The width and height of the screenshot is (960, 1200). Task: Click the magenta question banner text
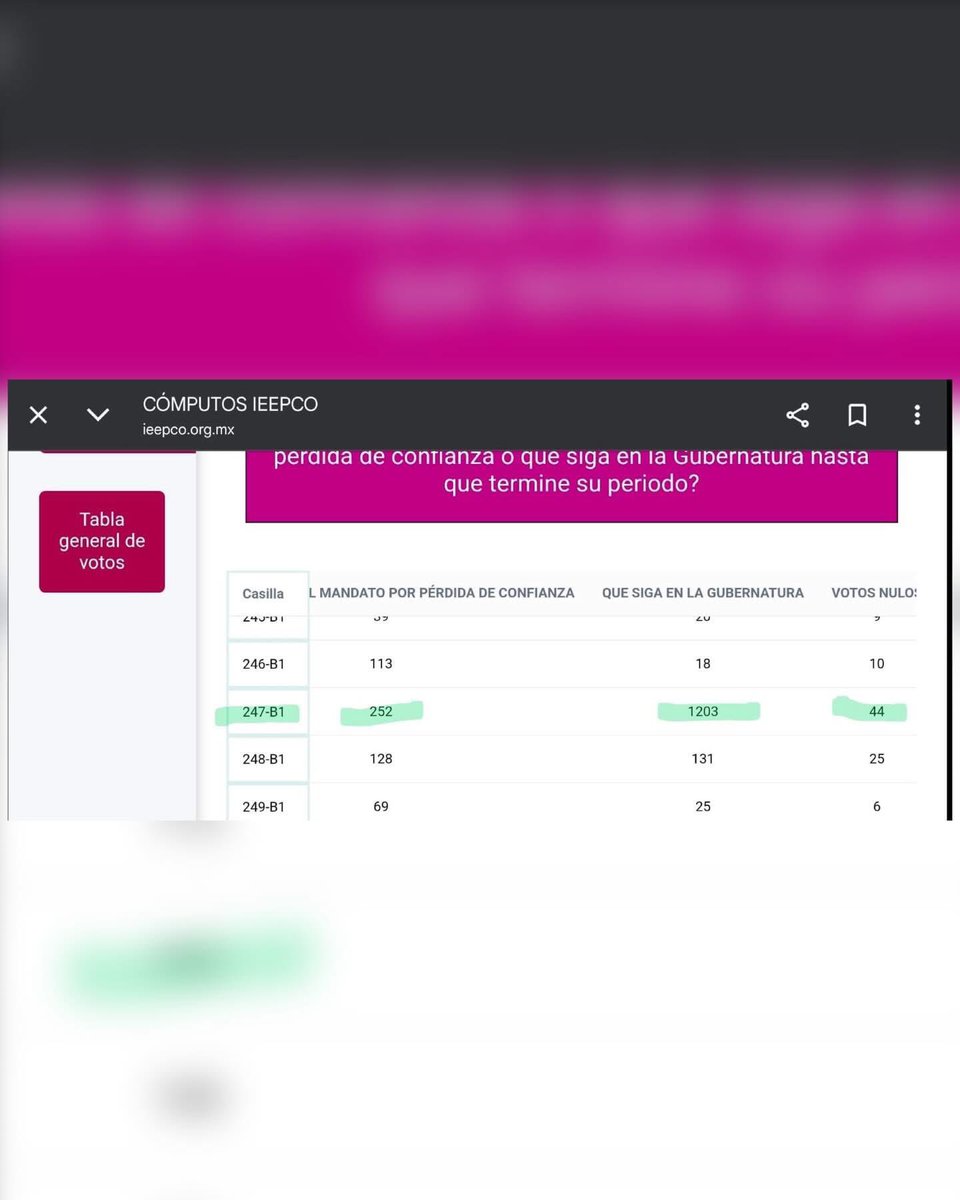click(571, 471)
